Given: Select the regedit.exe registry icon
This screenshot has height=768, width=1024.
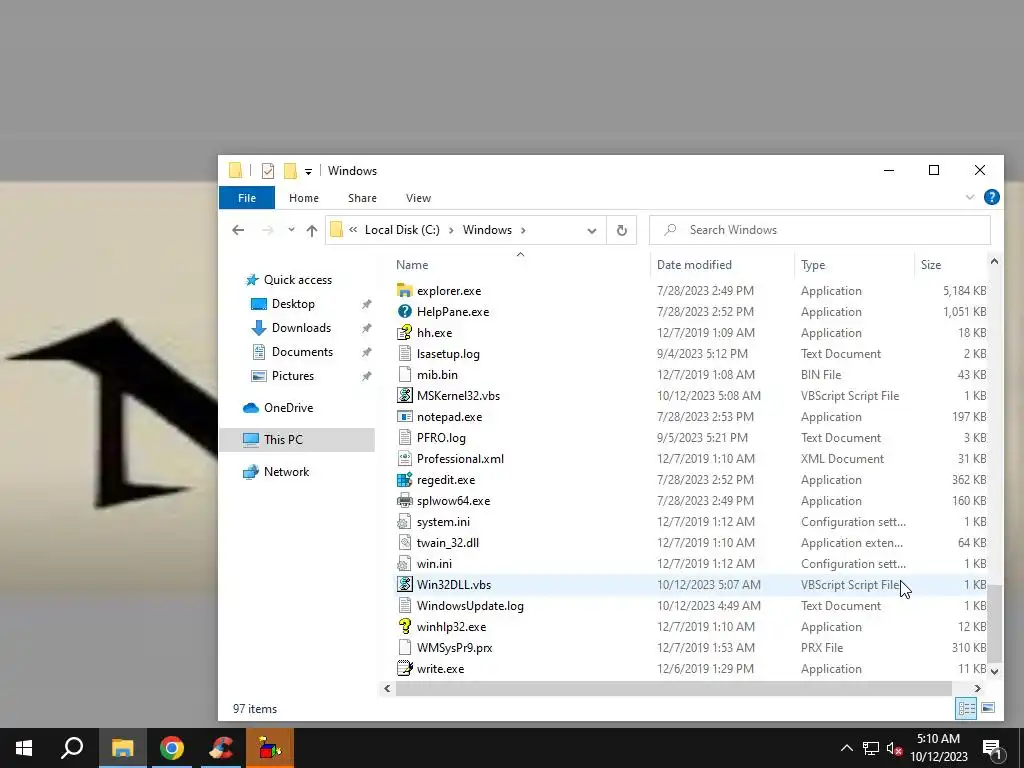Looking at the screenshot, I should click(405, 479).
